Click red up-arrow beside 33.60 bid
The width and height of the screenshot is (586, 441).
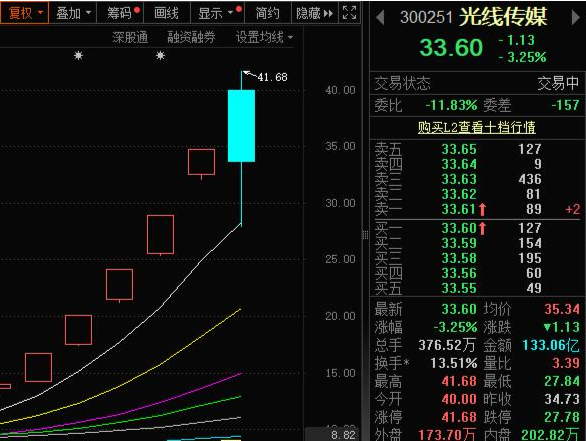coord(482,228)
